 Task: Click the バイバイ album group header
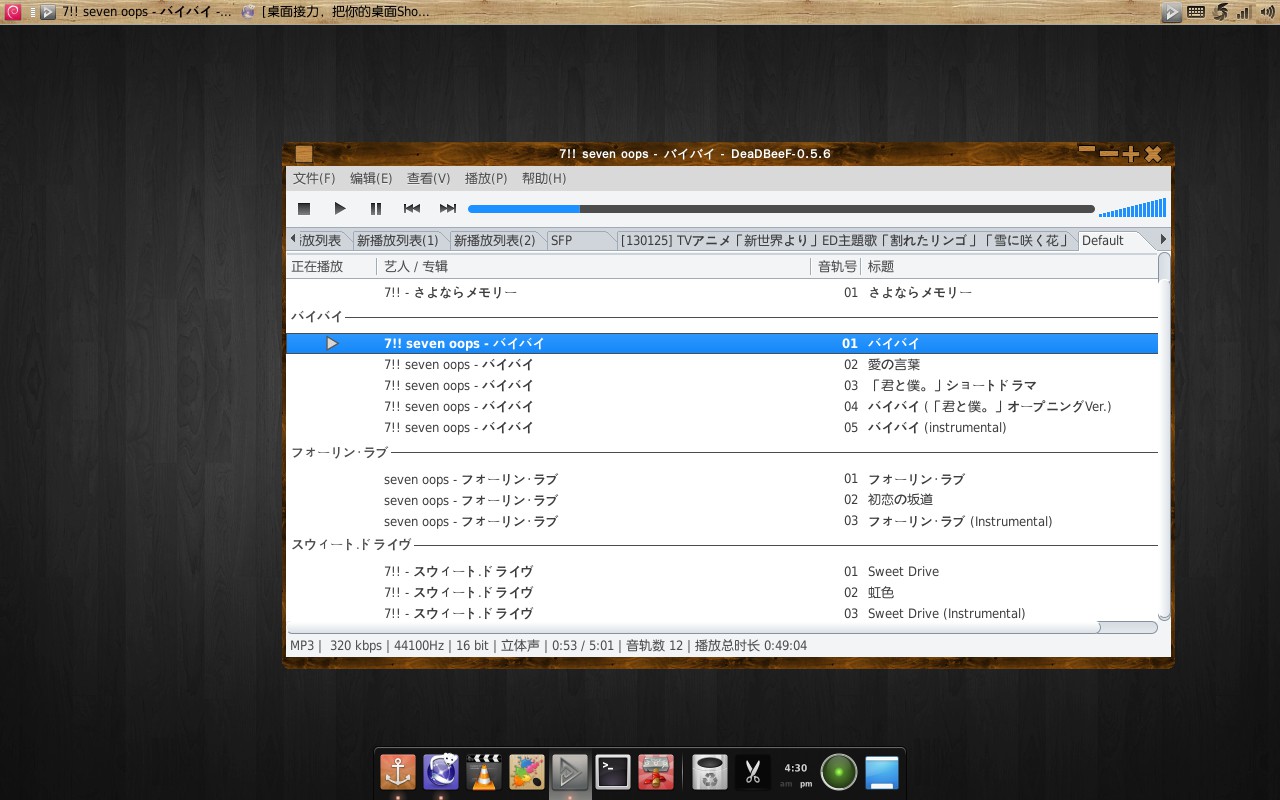(722, 316)
